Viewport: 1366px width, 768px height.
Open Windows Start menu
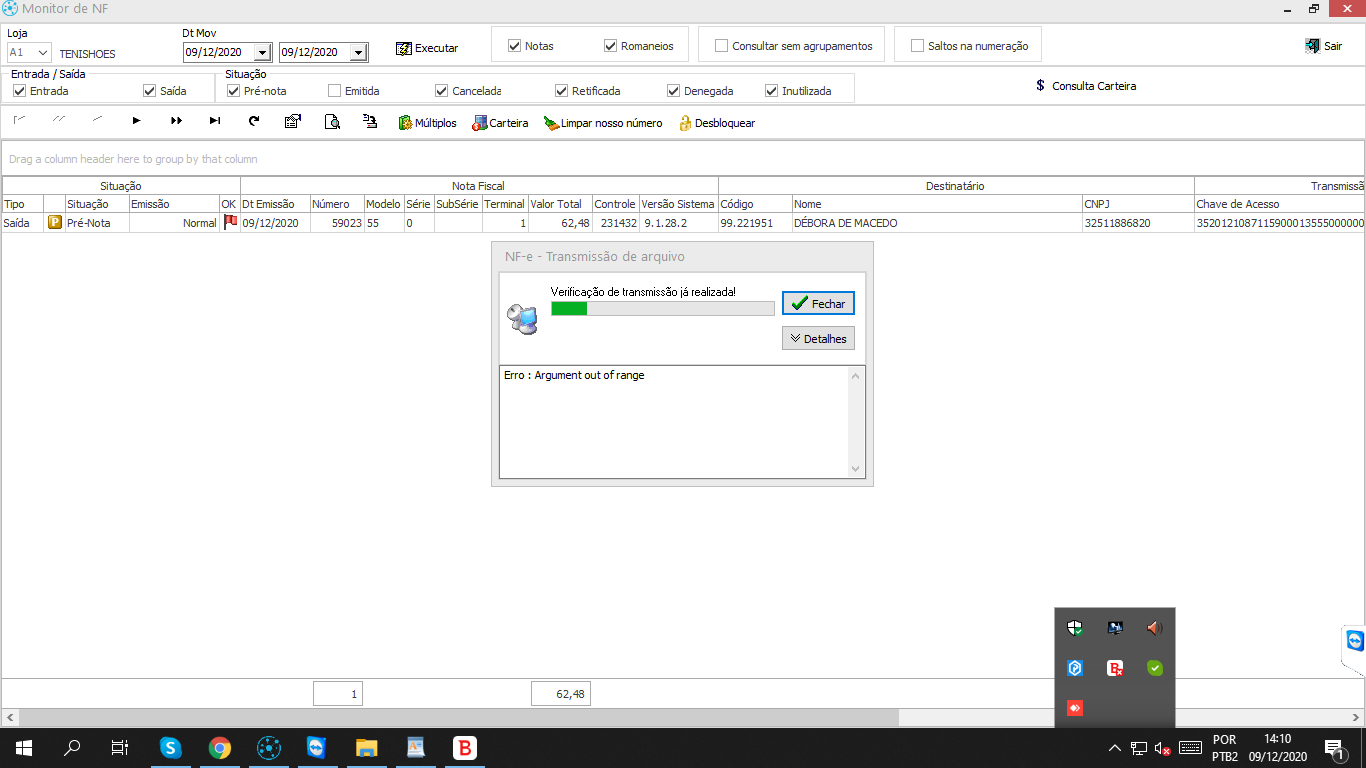tap(23, 748)
